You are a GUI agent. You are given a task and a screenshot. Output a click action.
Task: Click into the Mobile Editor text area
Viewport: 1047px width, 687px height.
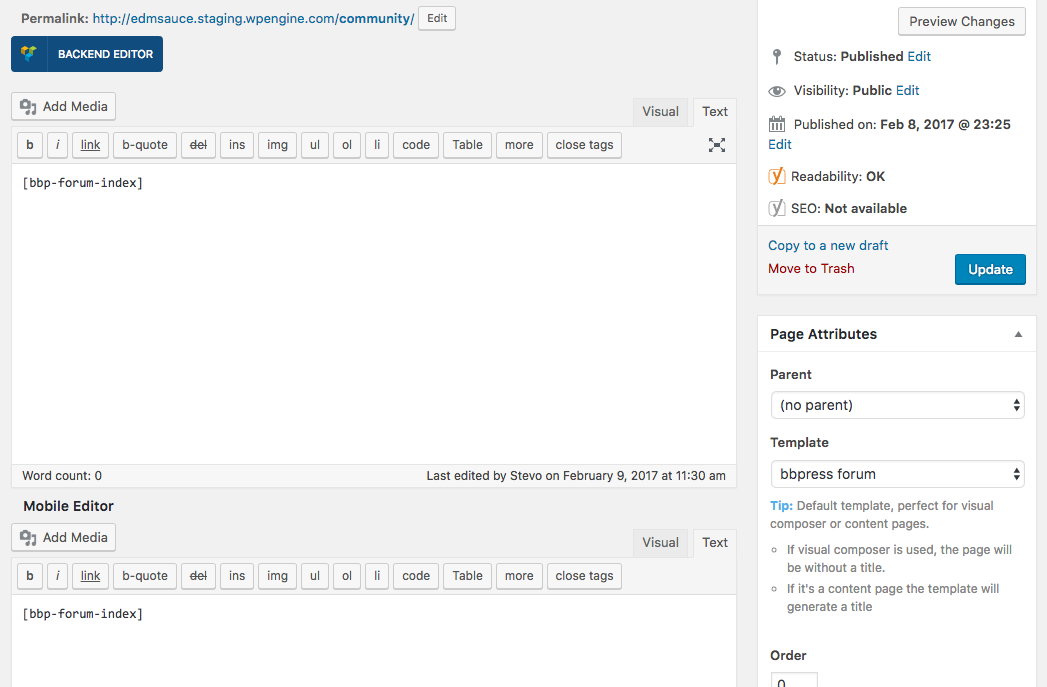coord(374,641)
